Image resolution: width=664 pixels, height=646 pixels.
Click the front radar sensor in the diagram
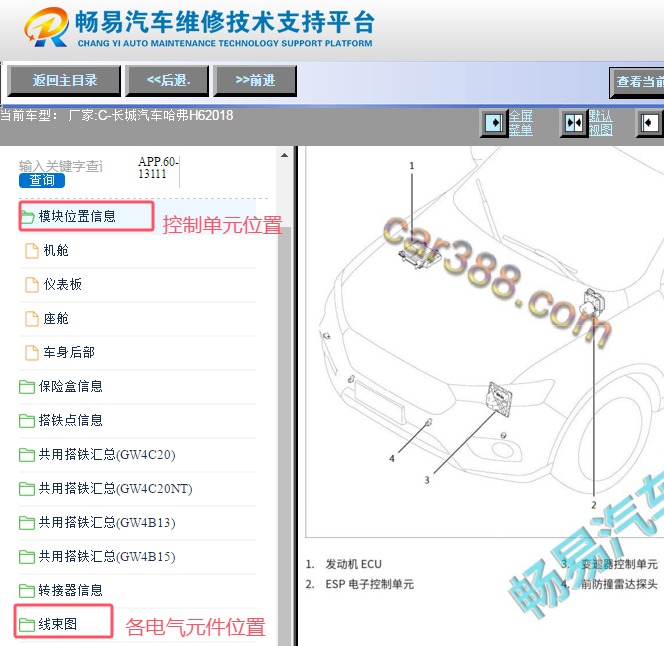(x=429, y=422)
